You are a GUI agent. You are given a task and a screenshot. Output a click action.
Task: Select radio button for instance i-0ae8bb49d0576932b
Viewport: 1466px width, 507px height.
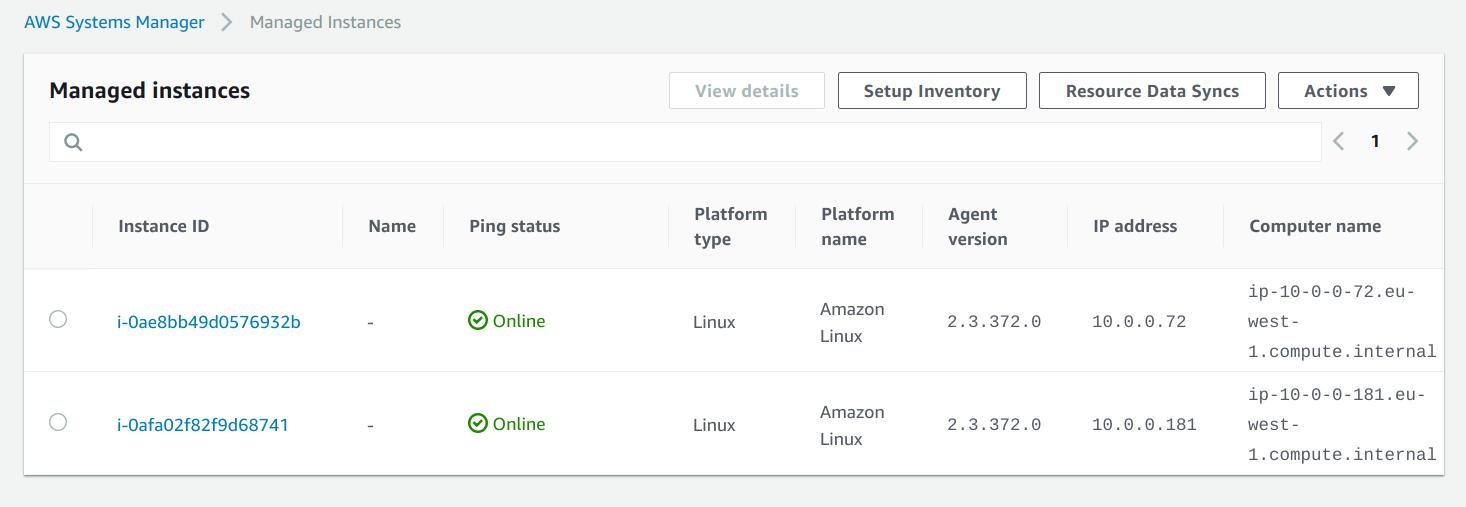pyautogui.click(x=58, y=320)
